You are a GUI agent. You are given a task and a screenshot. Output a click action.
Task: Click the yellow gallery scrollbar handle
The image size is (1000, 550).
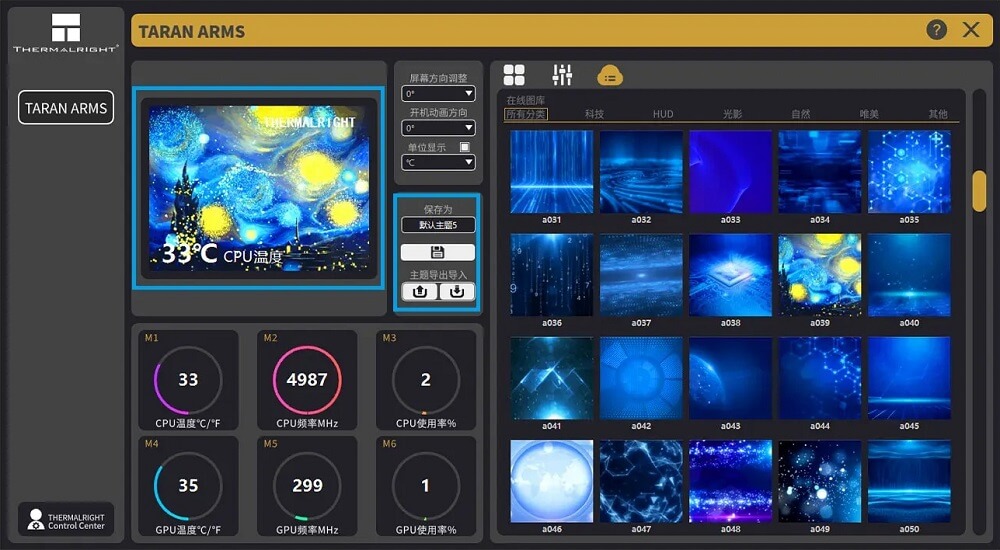click(x=979, y=190)
